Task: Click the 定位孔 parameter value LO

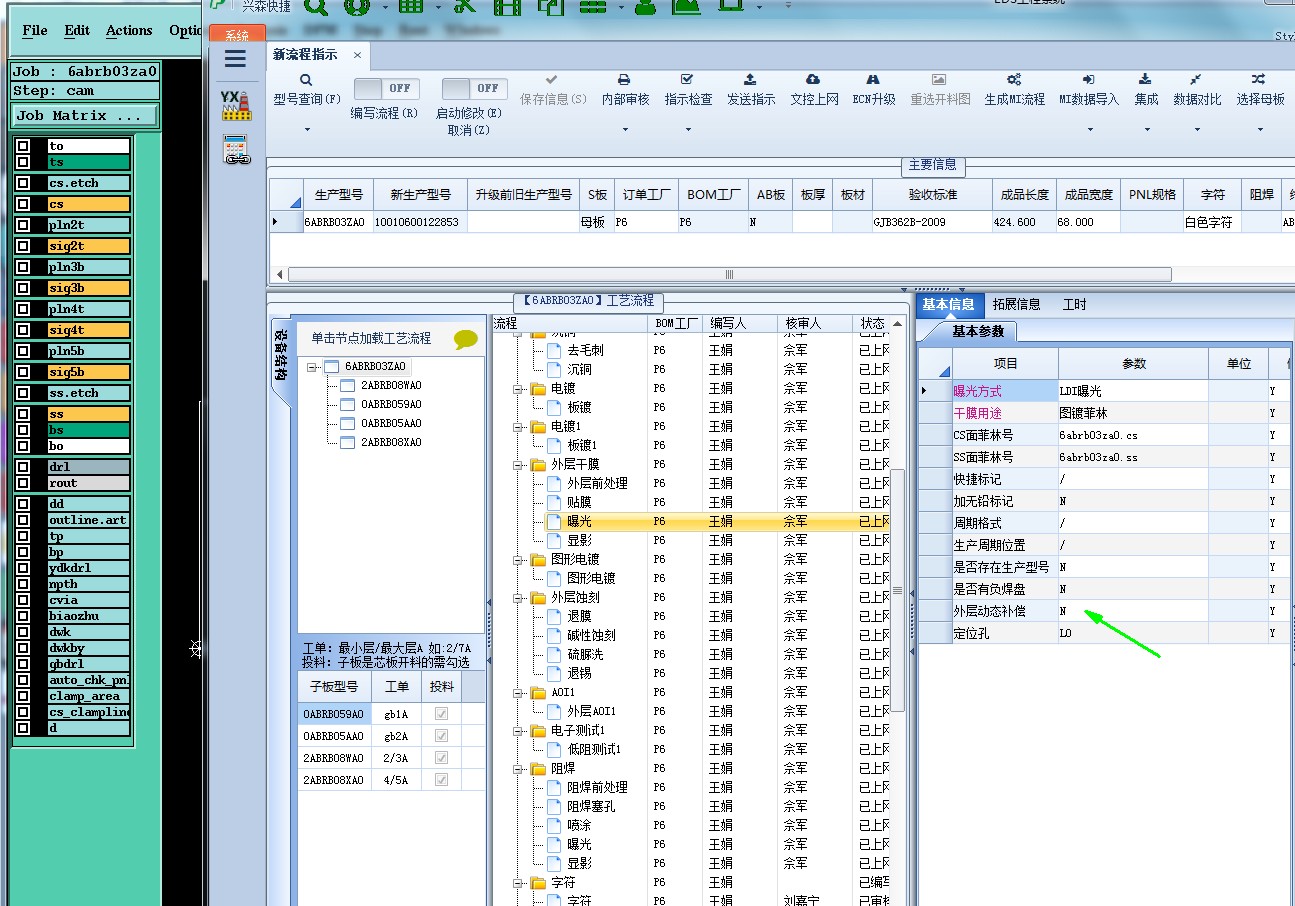Action: click(1133, 633)
